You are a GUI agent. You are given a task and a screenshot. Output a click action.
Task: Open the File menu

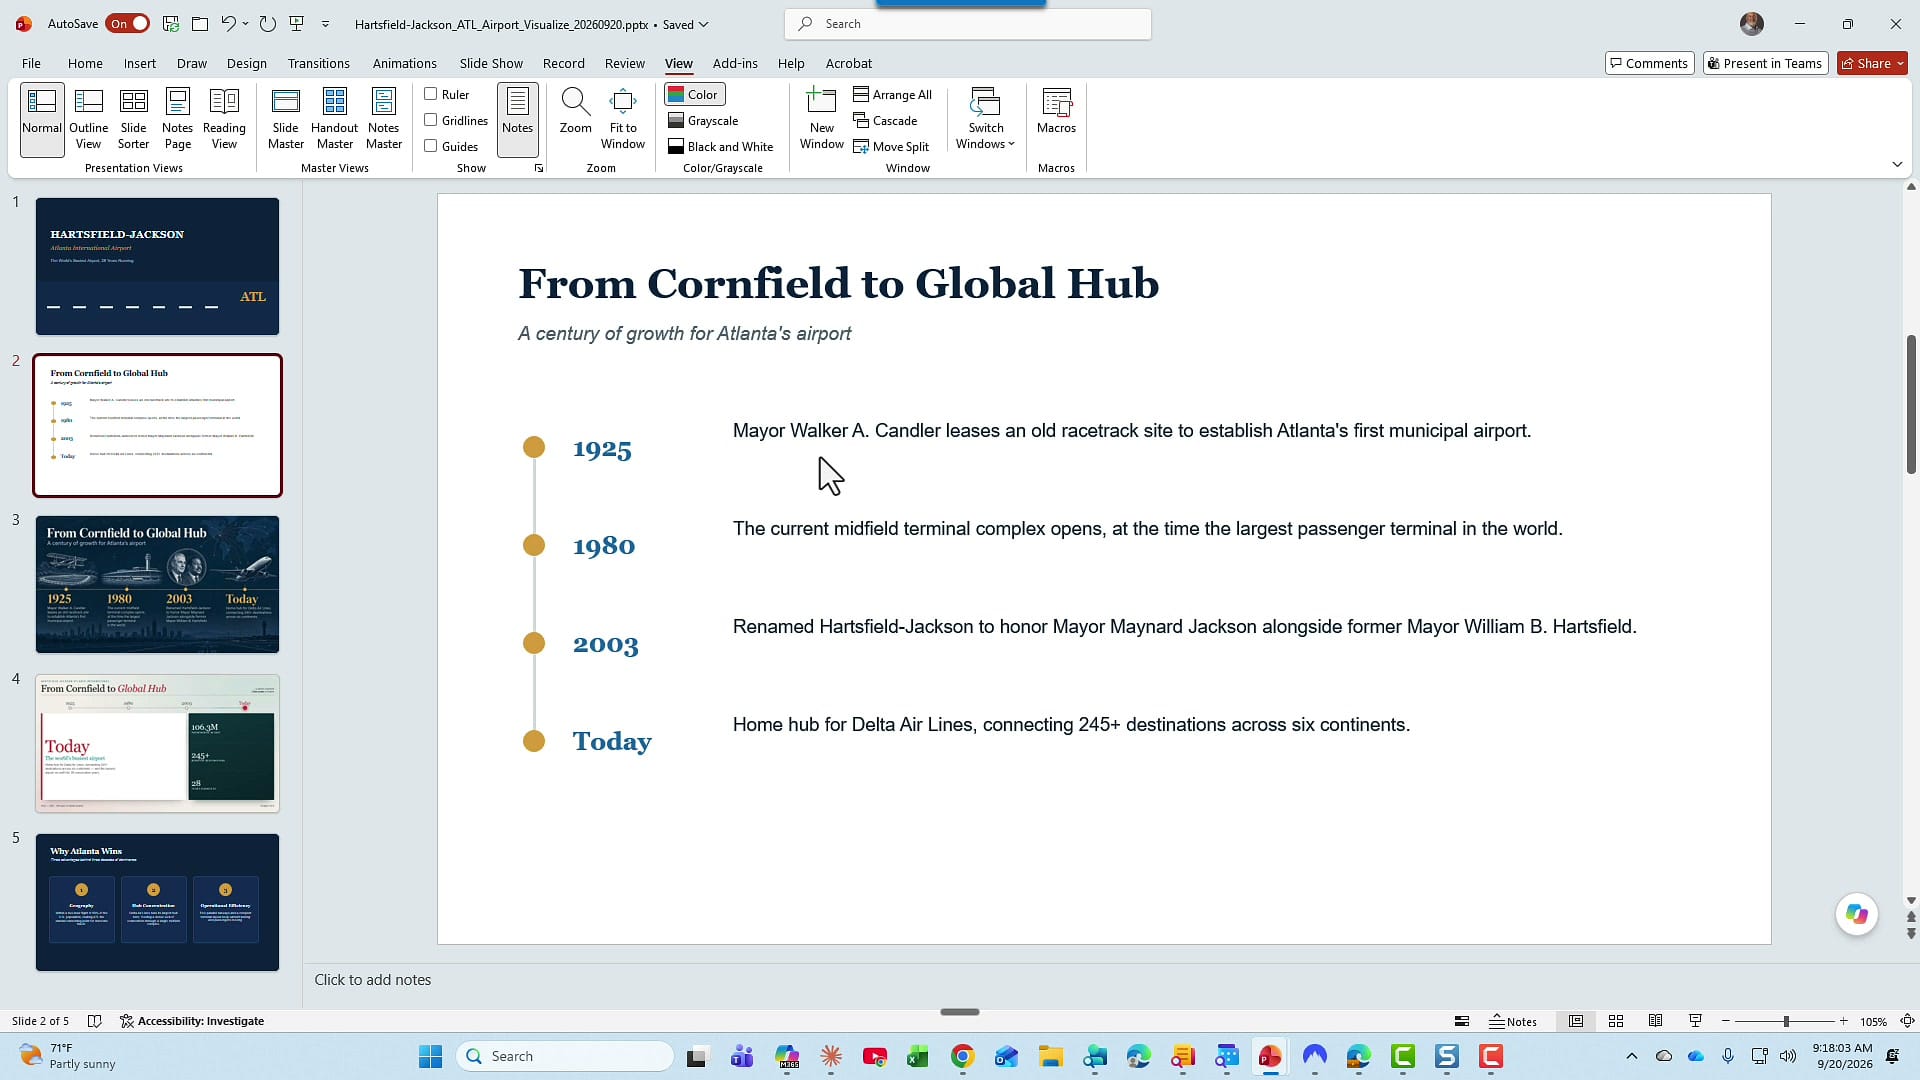pyautogui.click(x=31, y=63)
